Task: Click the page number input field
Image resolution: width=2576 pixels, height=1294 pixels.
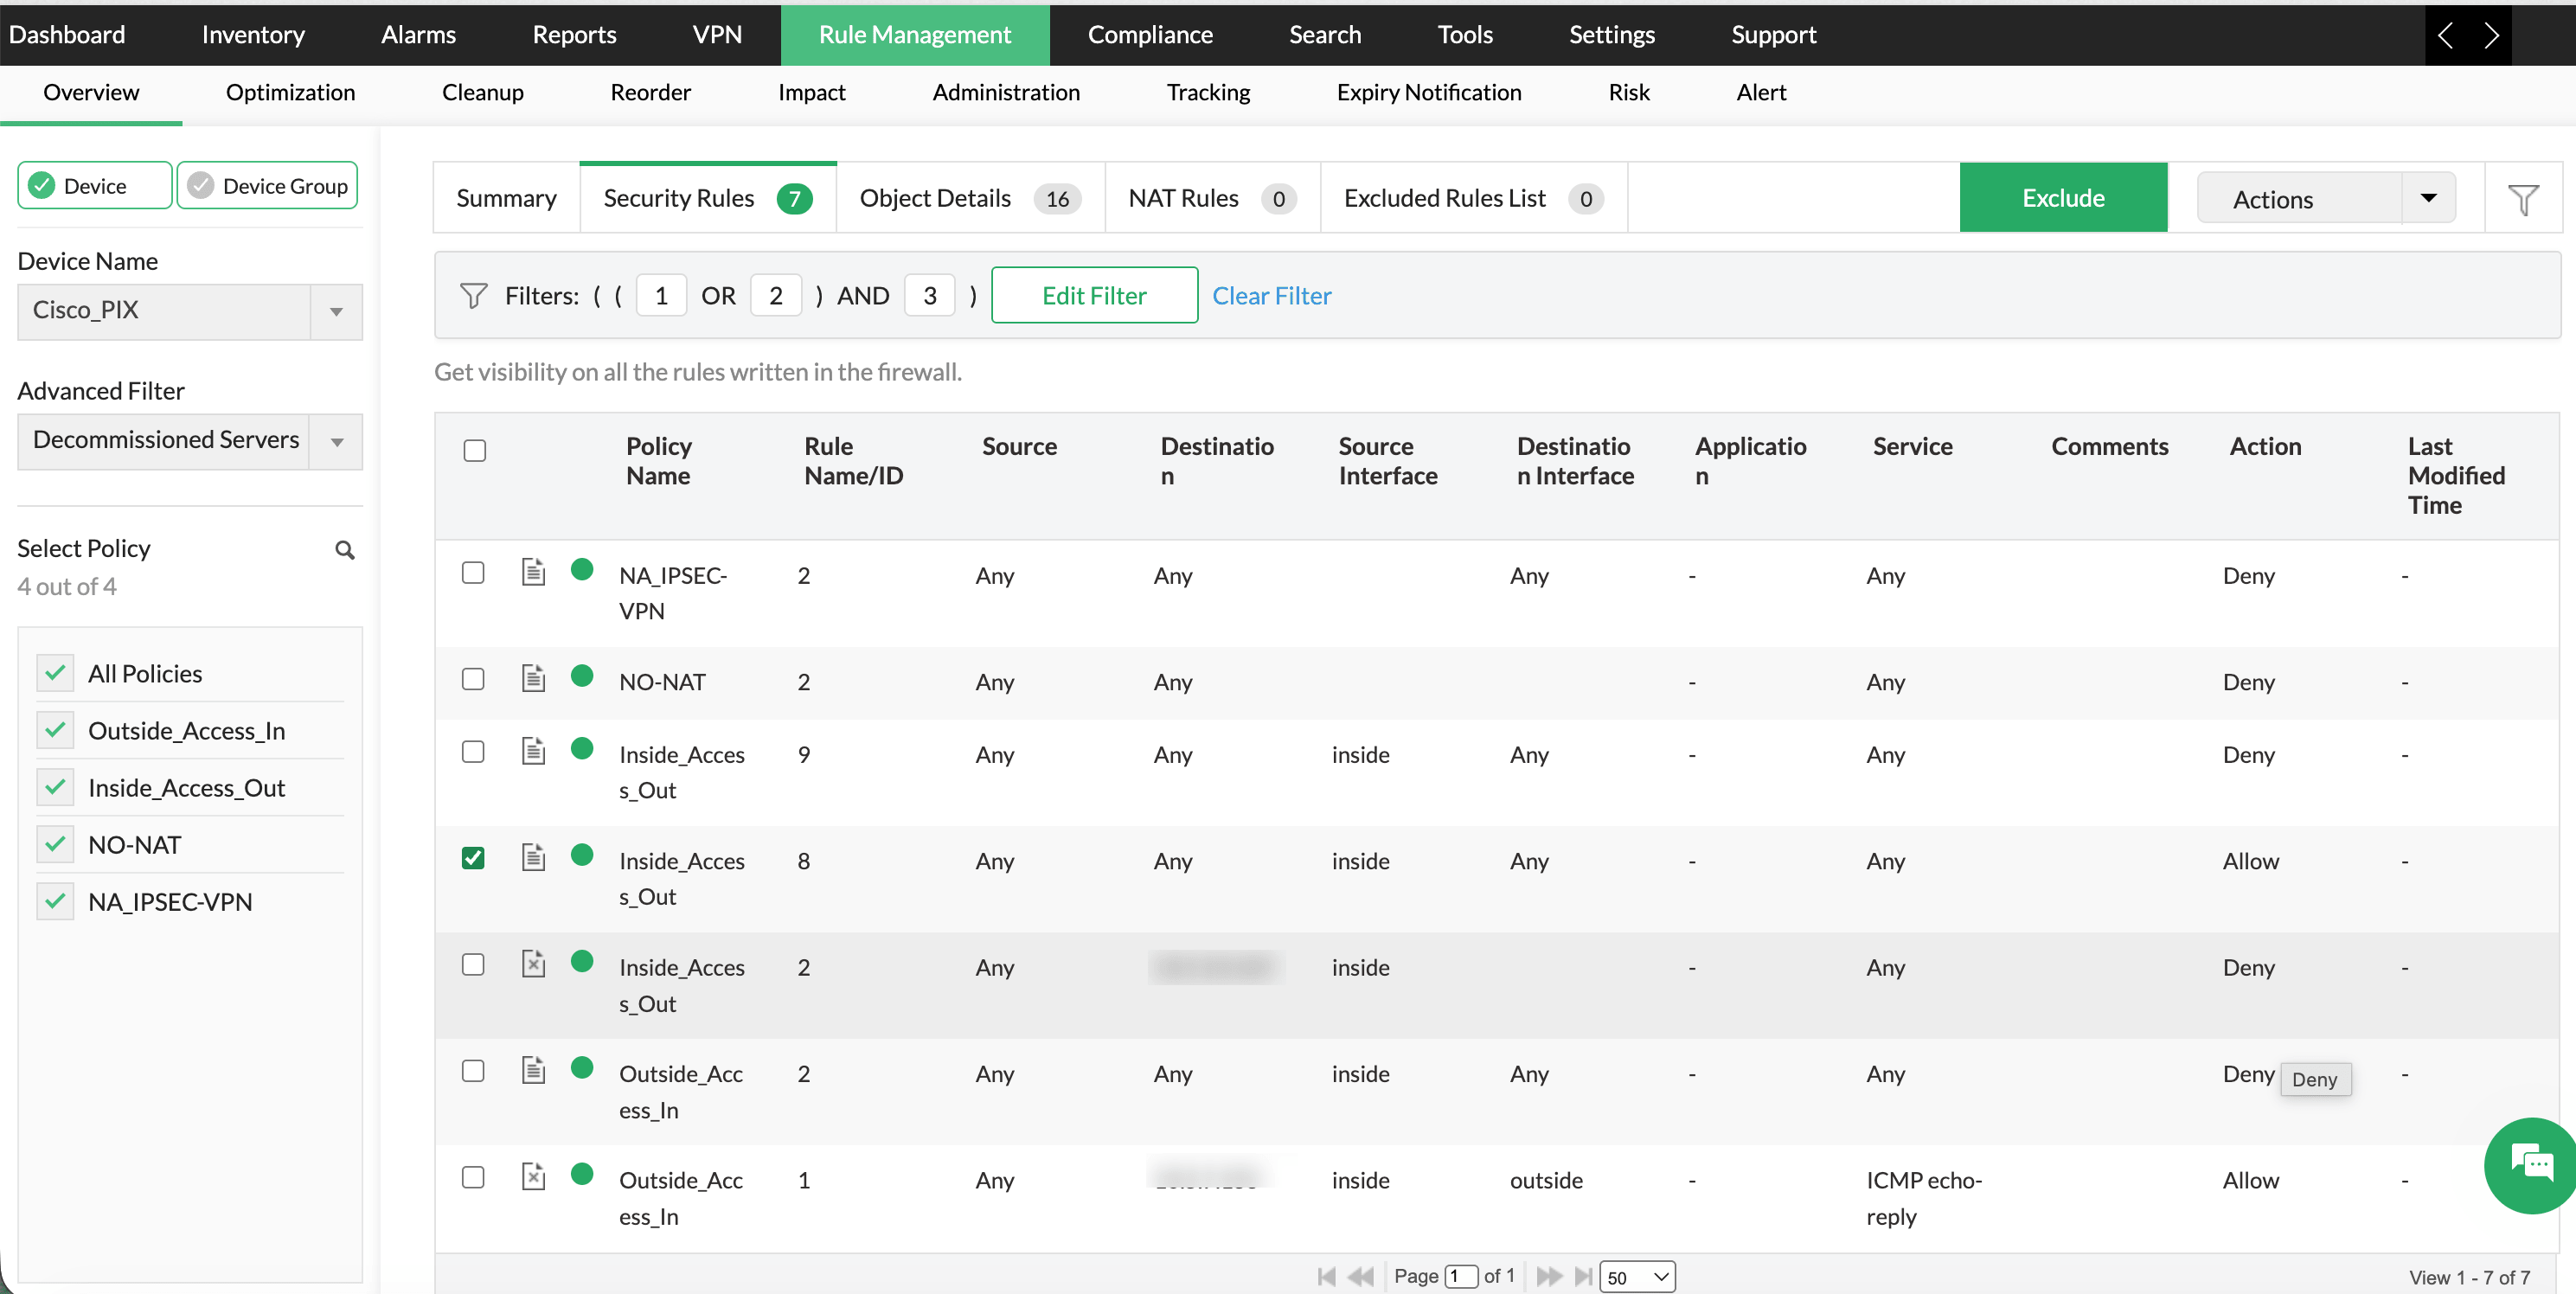Action: tap(1461, 1277)
